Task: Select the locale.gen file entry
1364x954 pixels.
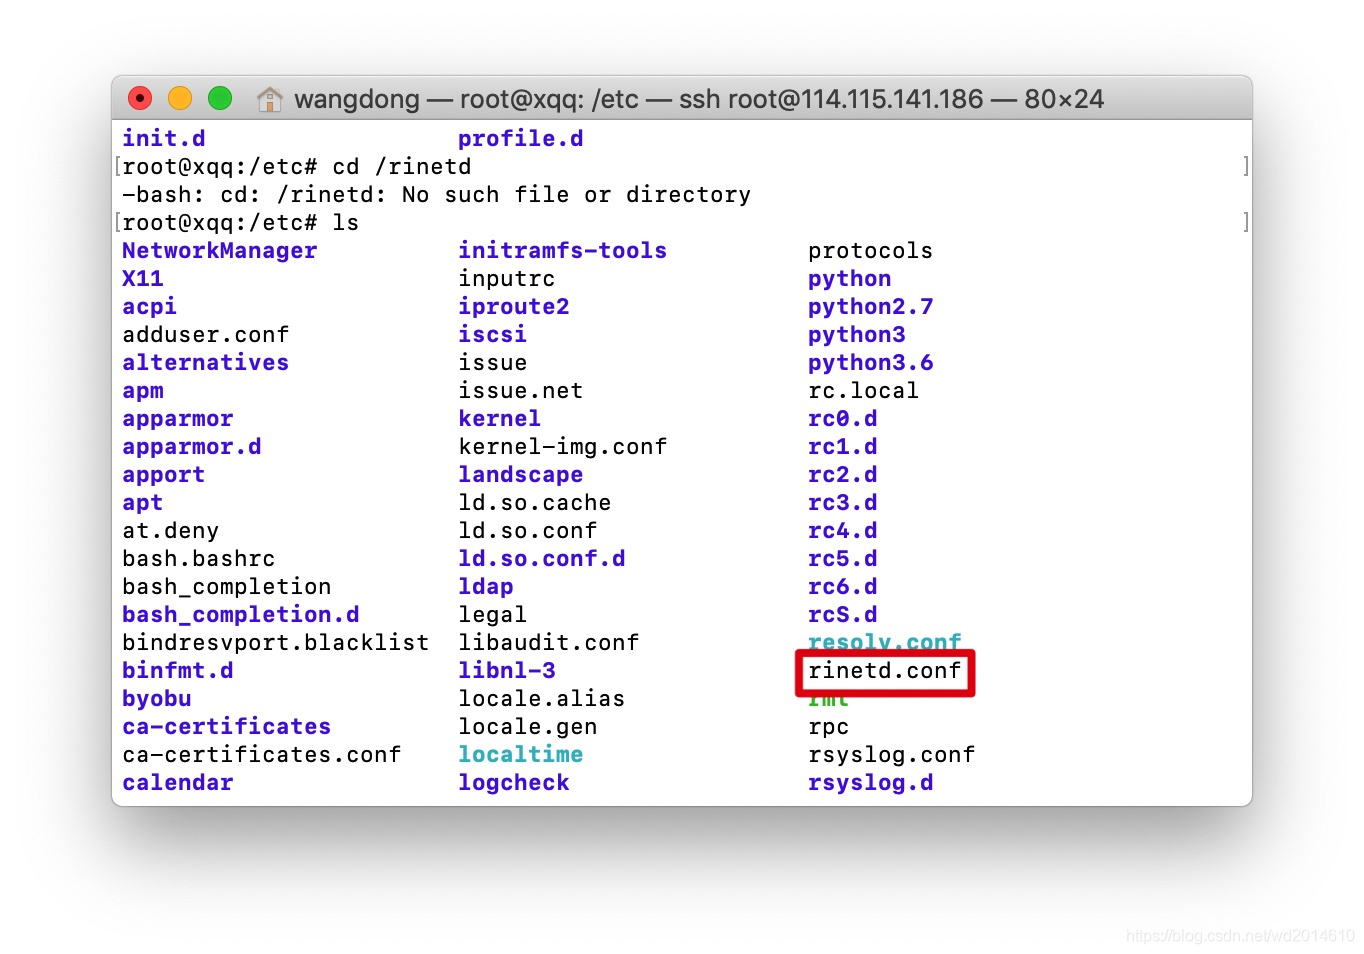Action: click(x=528, y=727)
